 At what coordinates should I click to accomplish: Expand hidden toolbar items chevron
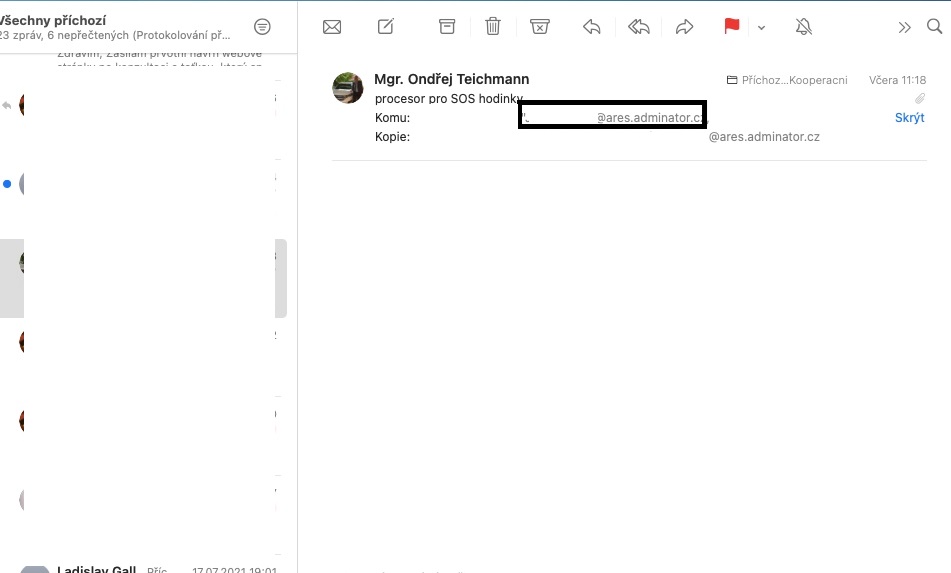905,27
